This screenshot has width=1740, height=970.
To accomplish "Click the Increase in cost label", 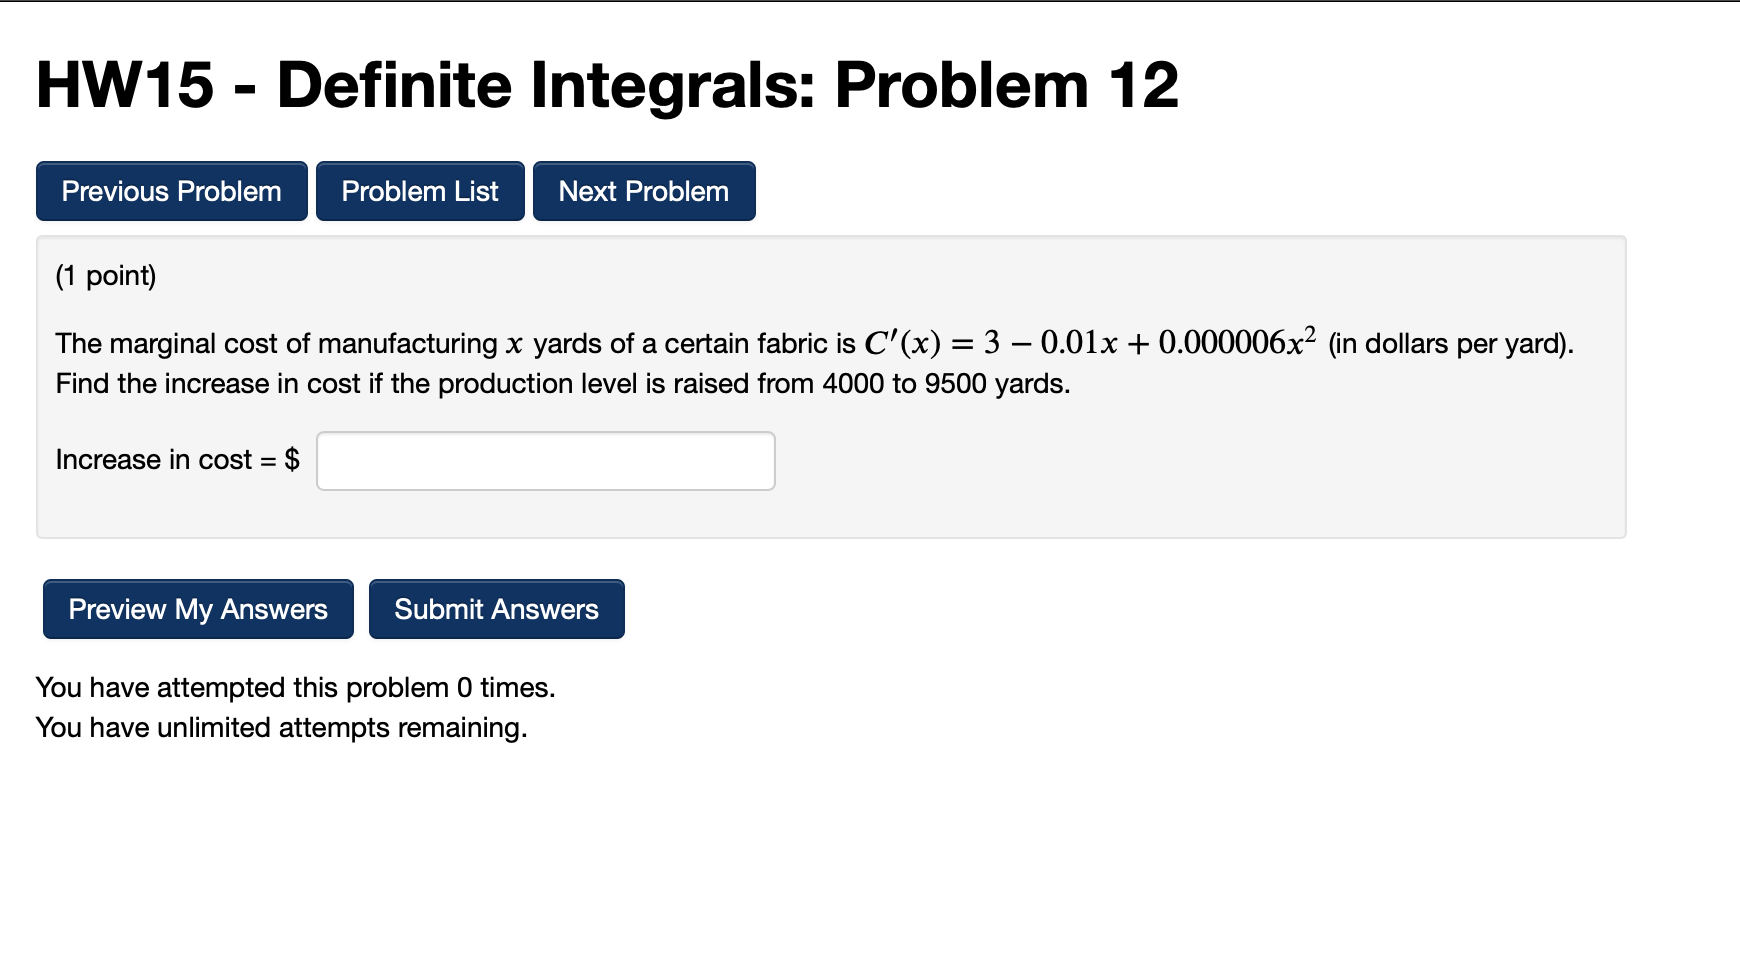I will tap(160, 460).
